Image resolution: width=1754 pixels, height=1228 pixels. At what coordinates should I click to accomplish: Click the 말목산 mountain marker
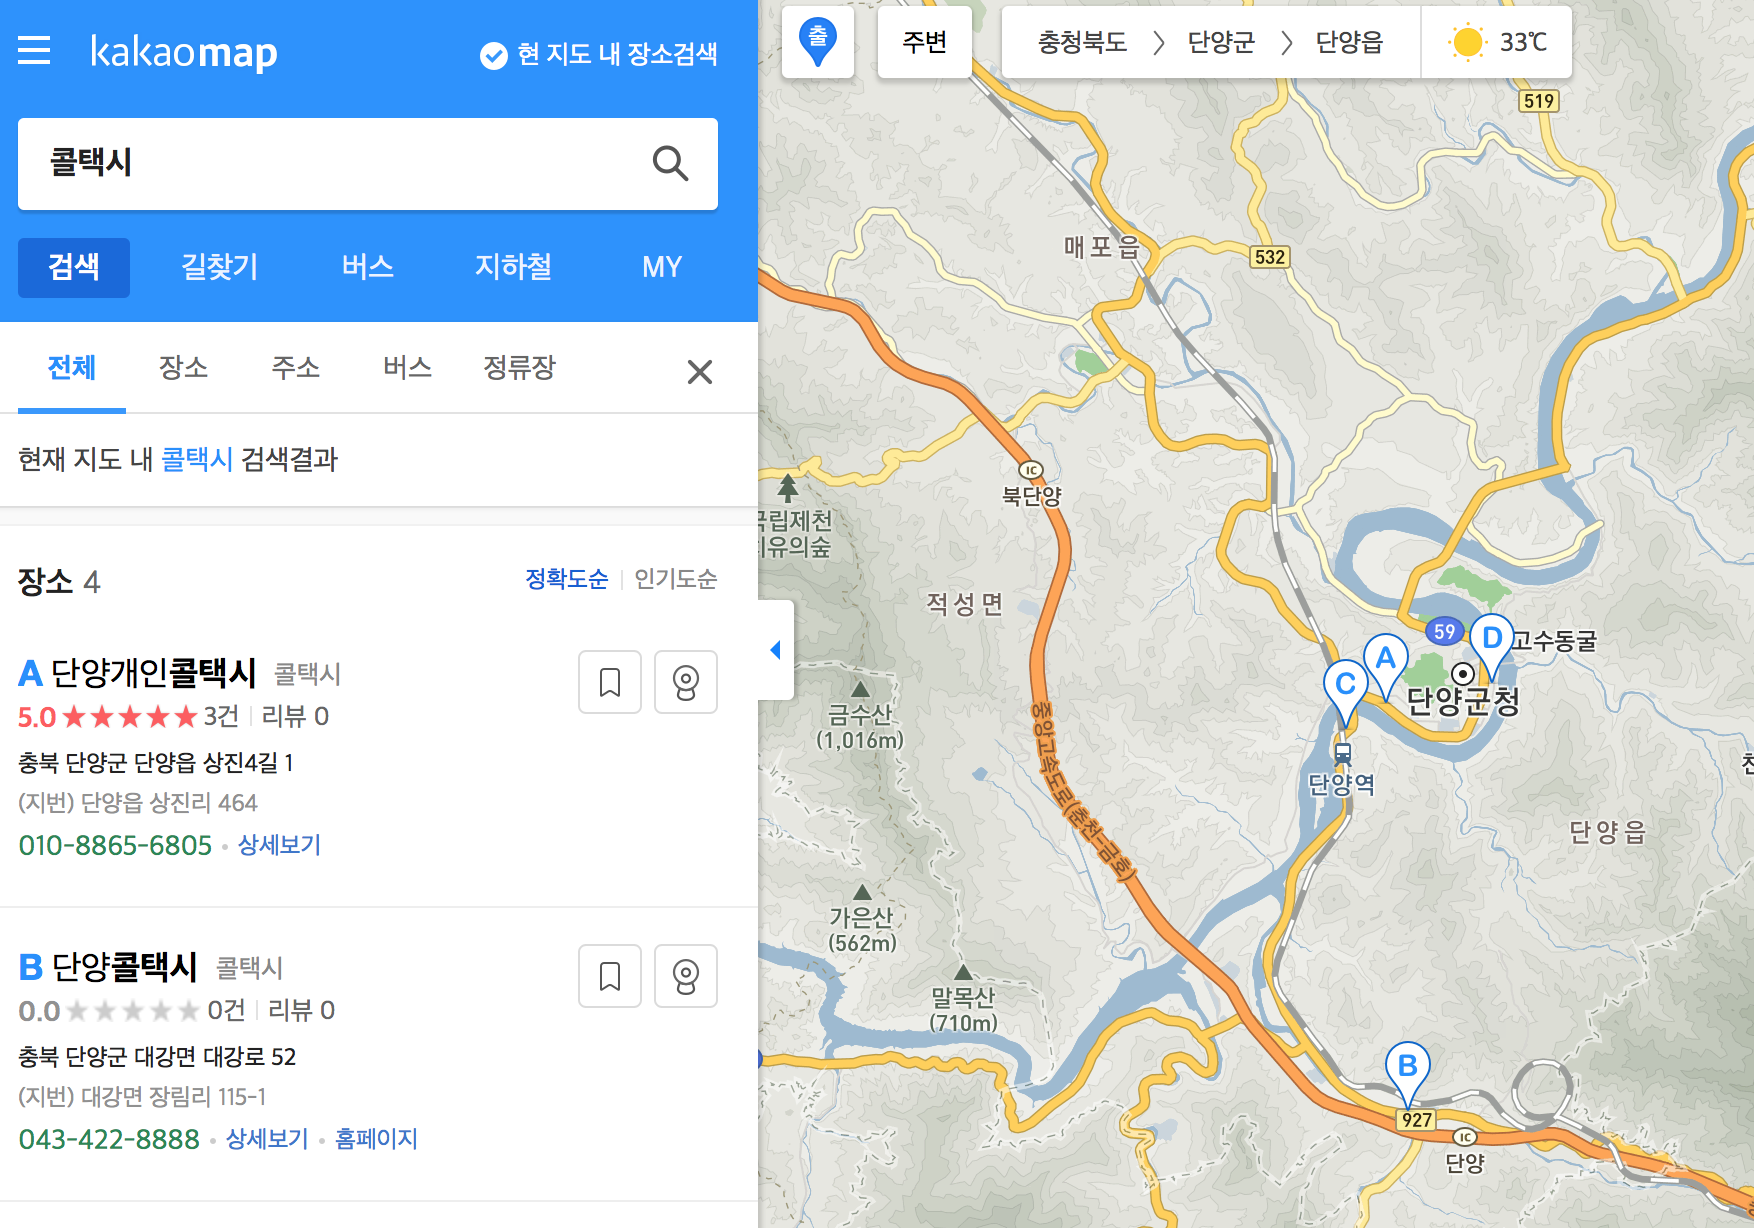pyautogui.click(x=963, y=973)
